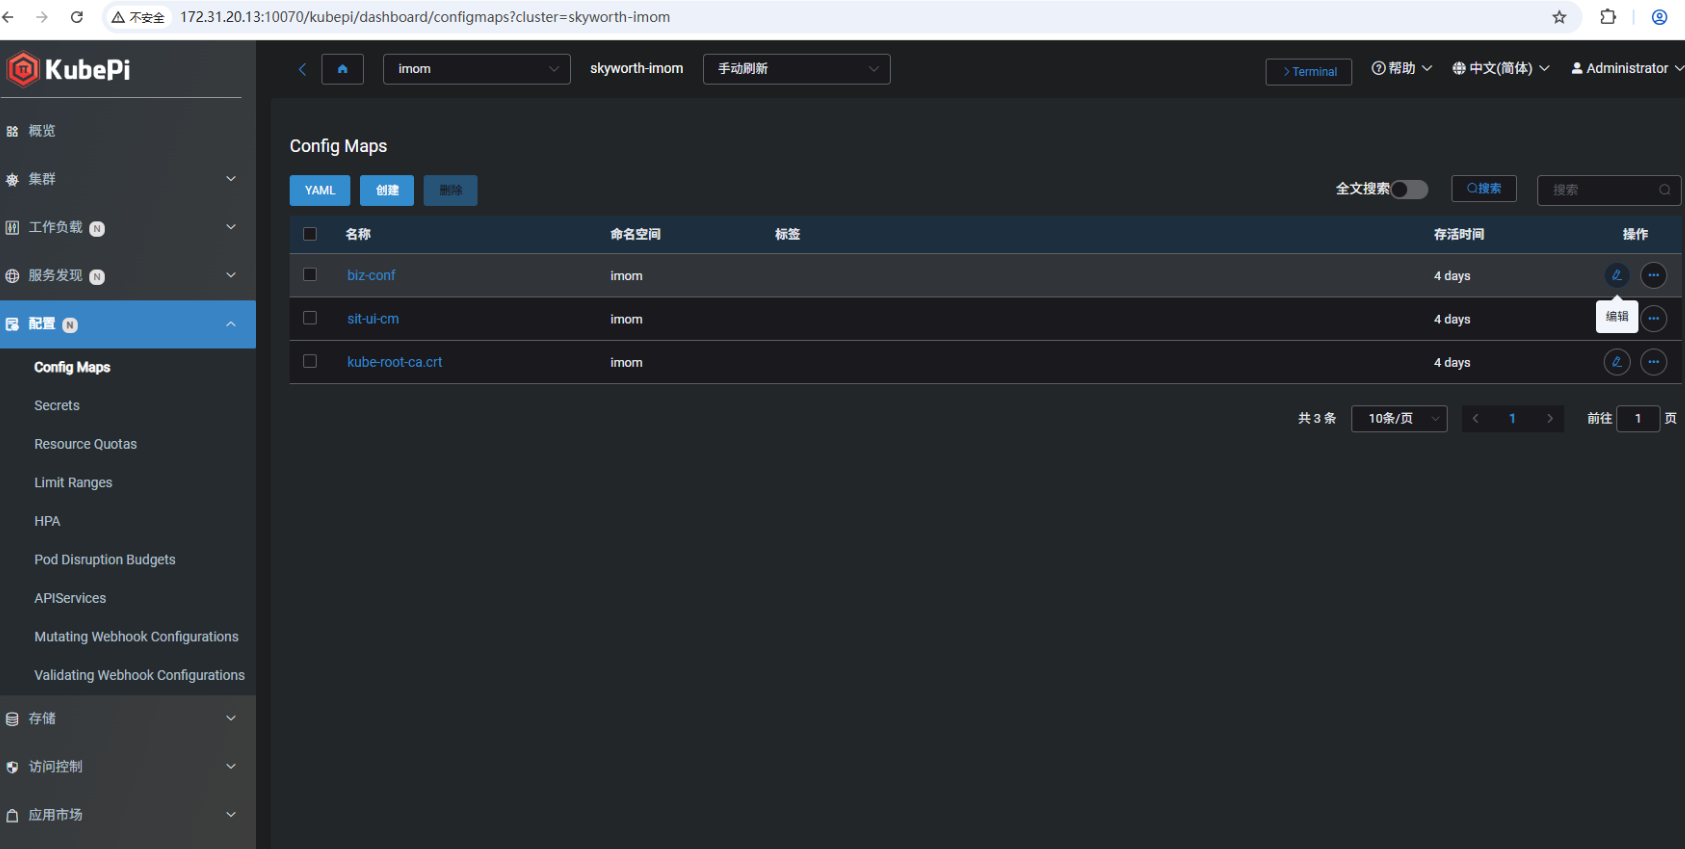Click edit icon for biz-conf row
Screen dimensions: 1685x849
[1616, 275]
